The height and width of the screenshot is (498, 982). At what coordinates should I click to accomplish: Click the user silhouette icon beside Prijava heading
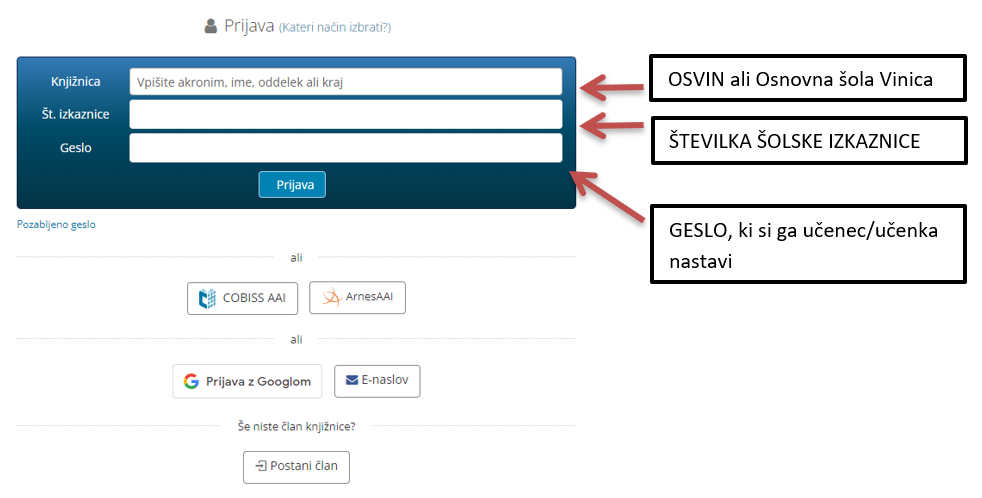(210, 26)
